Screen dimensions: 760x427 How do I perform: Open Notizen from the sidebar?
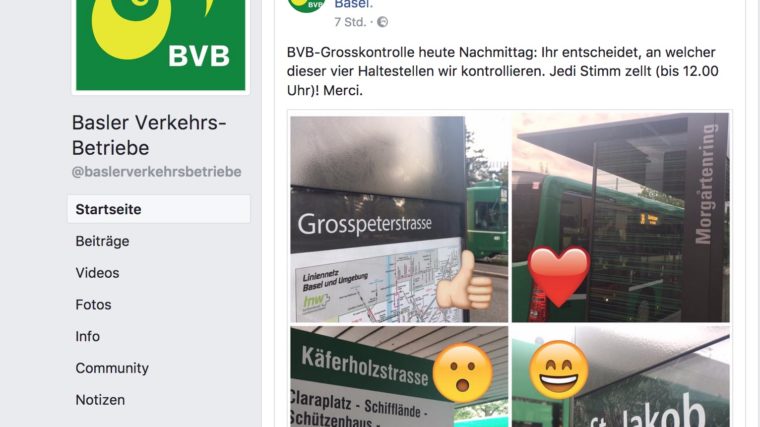[x=100, y=400]
